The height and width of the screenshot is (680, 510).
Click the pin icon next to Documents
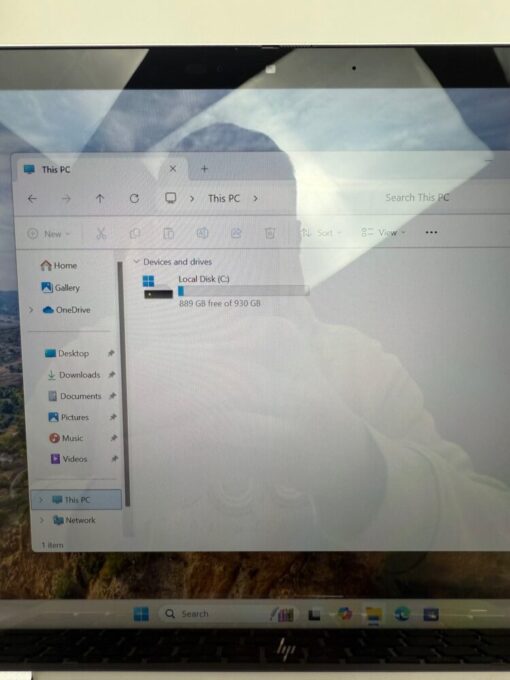112,396
